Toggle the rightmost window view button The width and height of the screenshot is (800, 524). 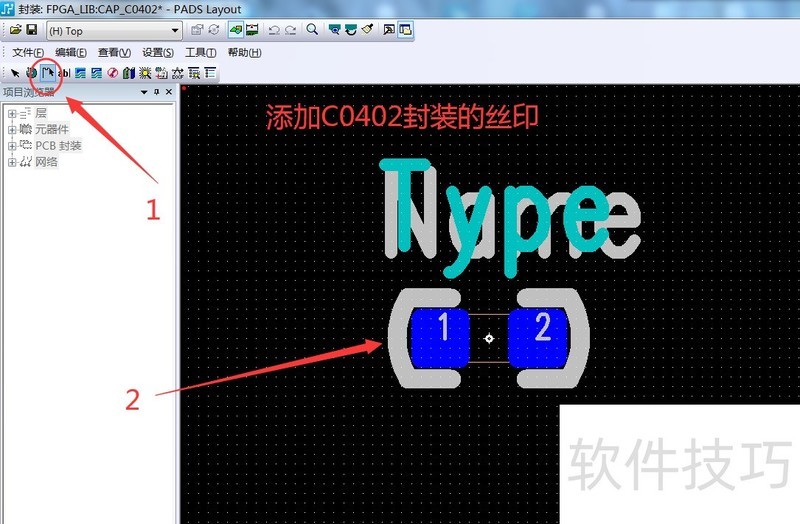(406, 30)
